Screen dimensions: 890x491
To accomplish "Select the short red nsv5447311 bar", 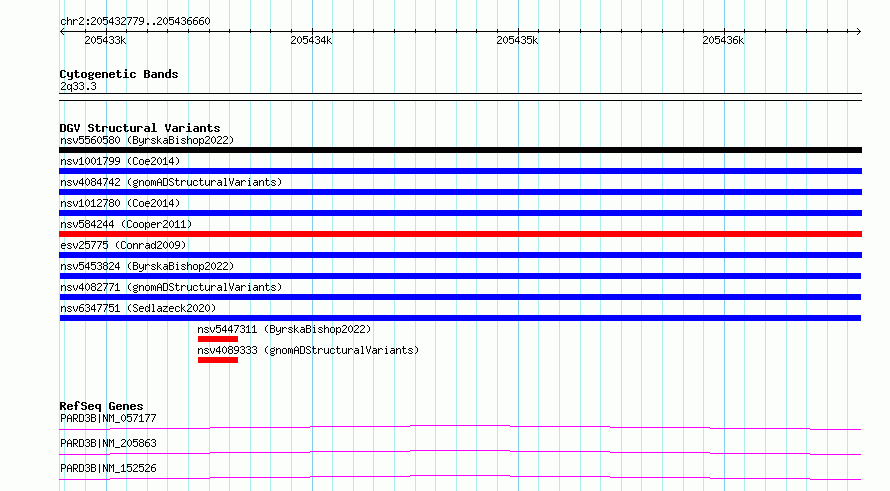I will [x=218, y=339].
